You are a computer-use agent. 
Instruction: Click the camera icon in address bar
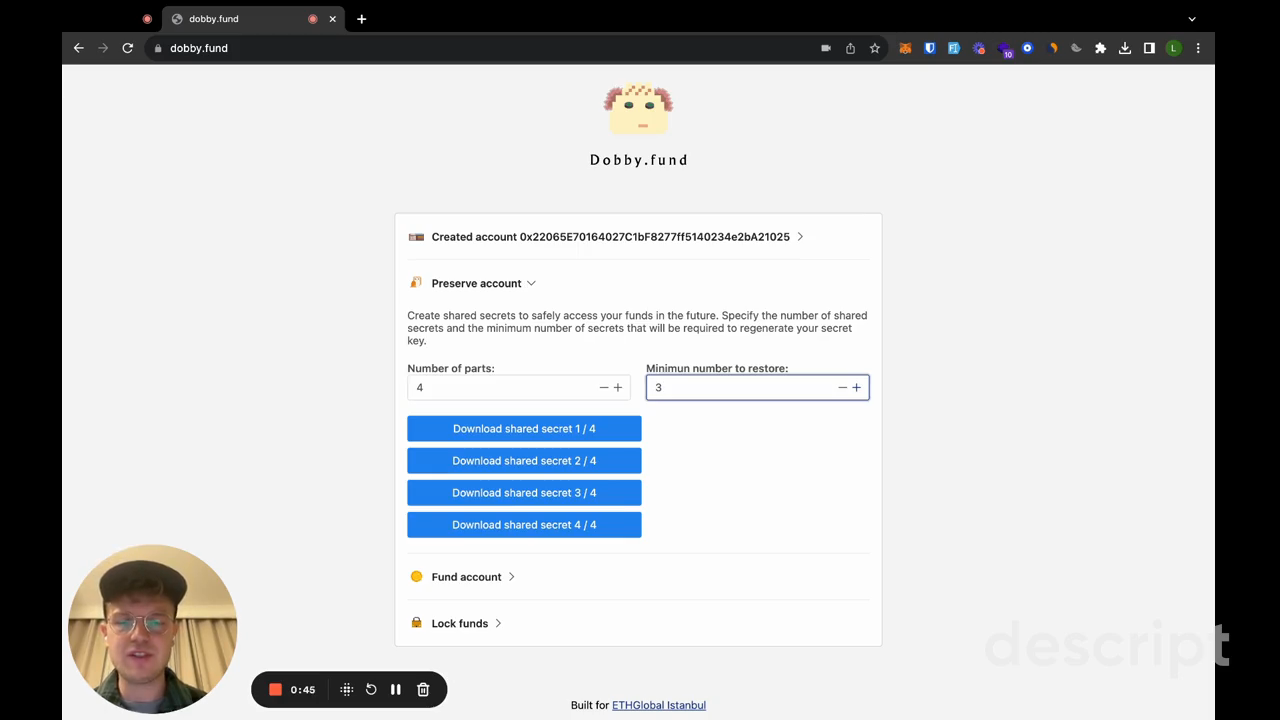(x=826, y=48)
